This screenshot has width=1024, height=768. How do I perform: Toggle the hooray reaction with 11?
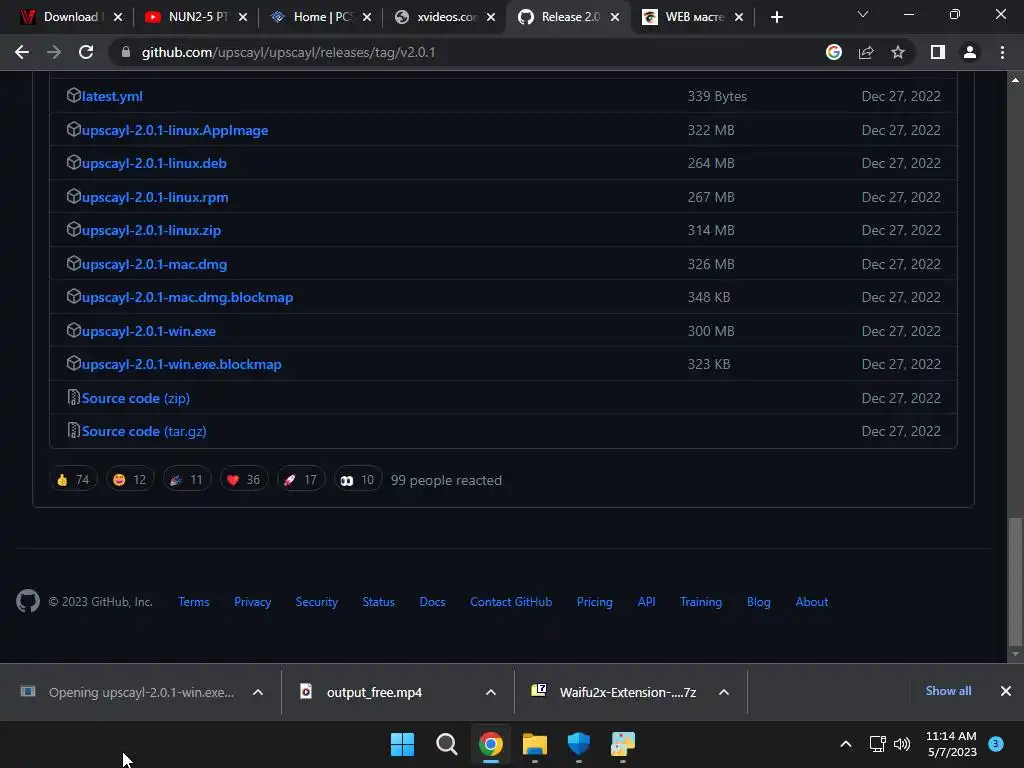point(187,479)
